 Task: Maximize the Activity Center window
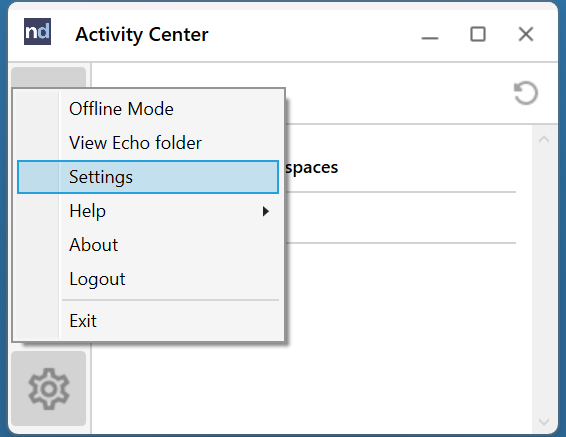click(478, 34)
